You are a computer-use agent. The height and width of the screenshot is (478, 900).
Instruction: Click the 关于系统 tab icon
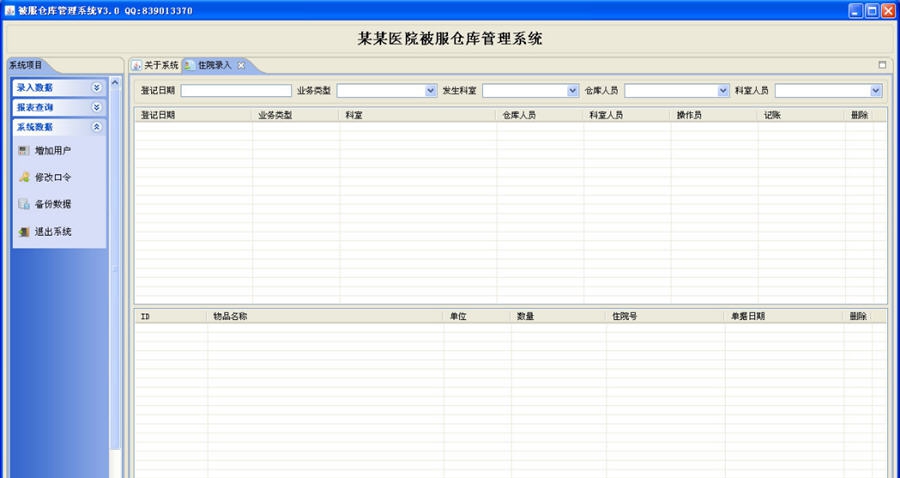[x=137, y=65]
